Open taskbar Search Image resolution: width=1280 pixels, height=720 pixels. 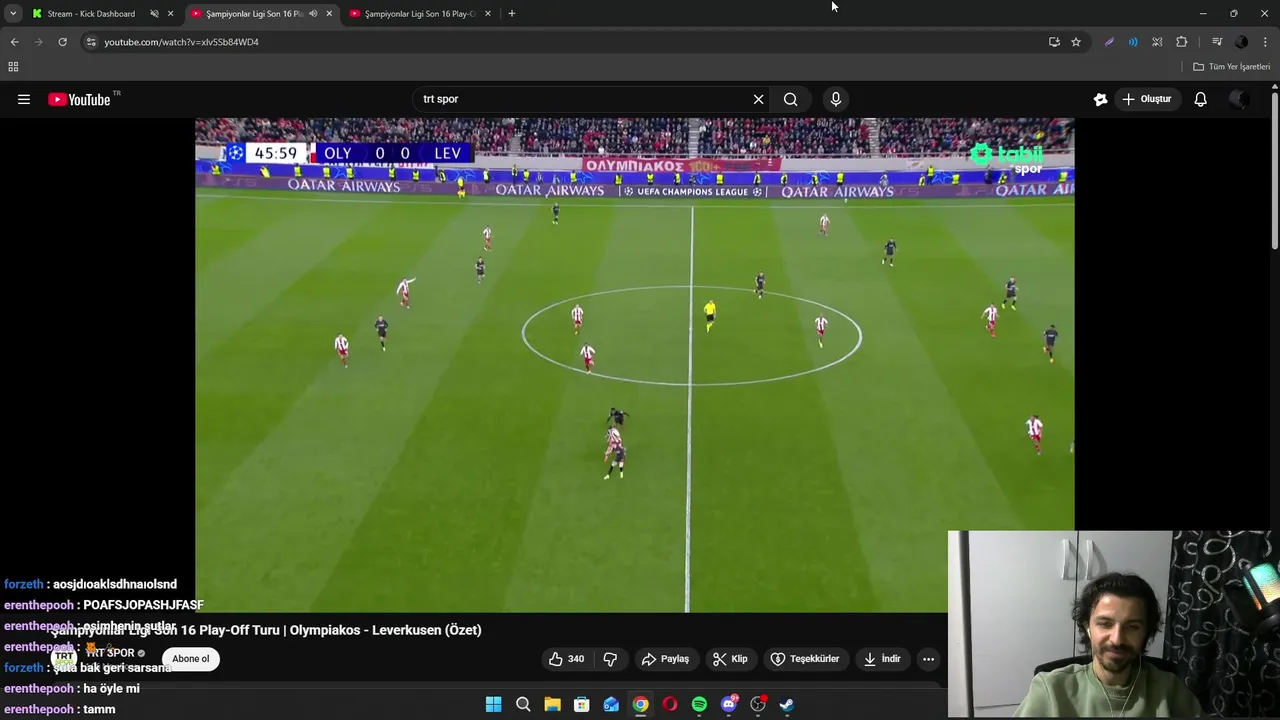tap(523, 704)
